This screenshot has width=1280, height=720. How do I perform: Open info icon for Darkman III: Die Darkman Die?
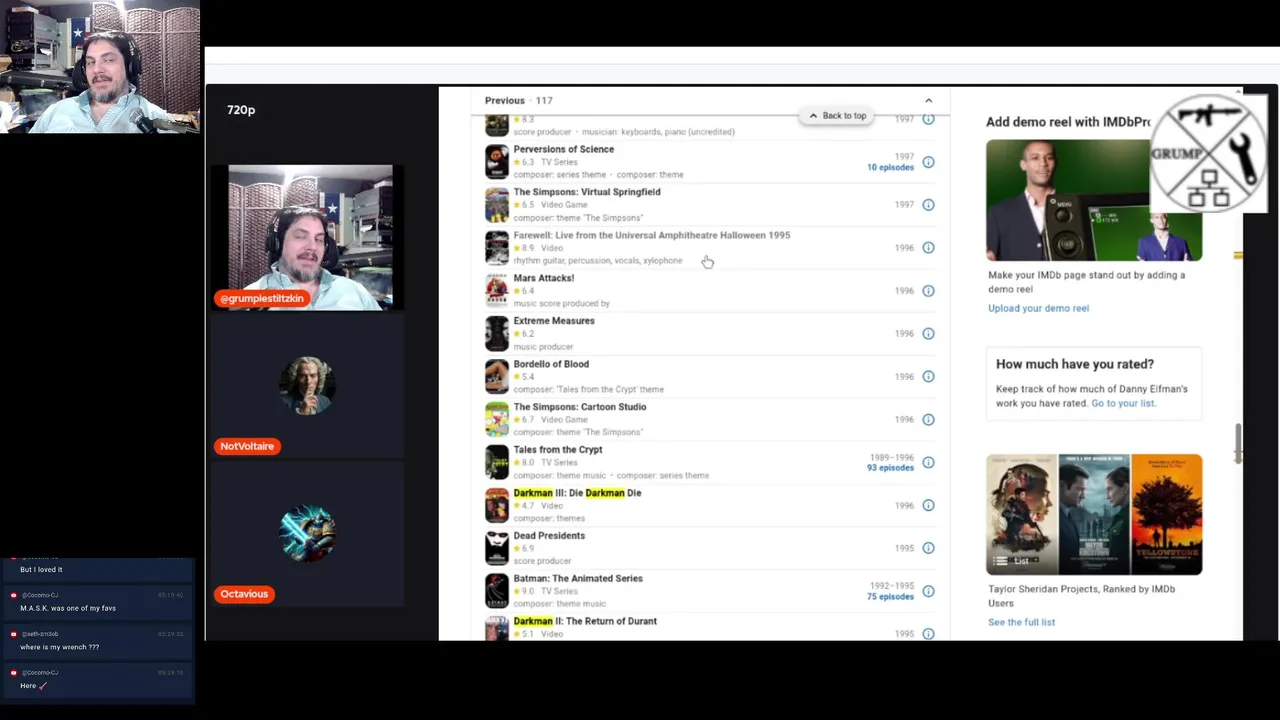click(x=928, y=506)
